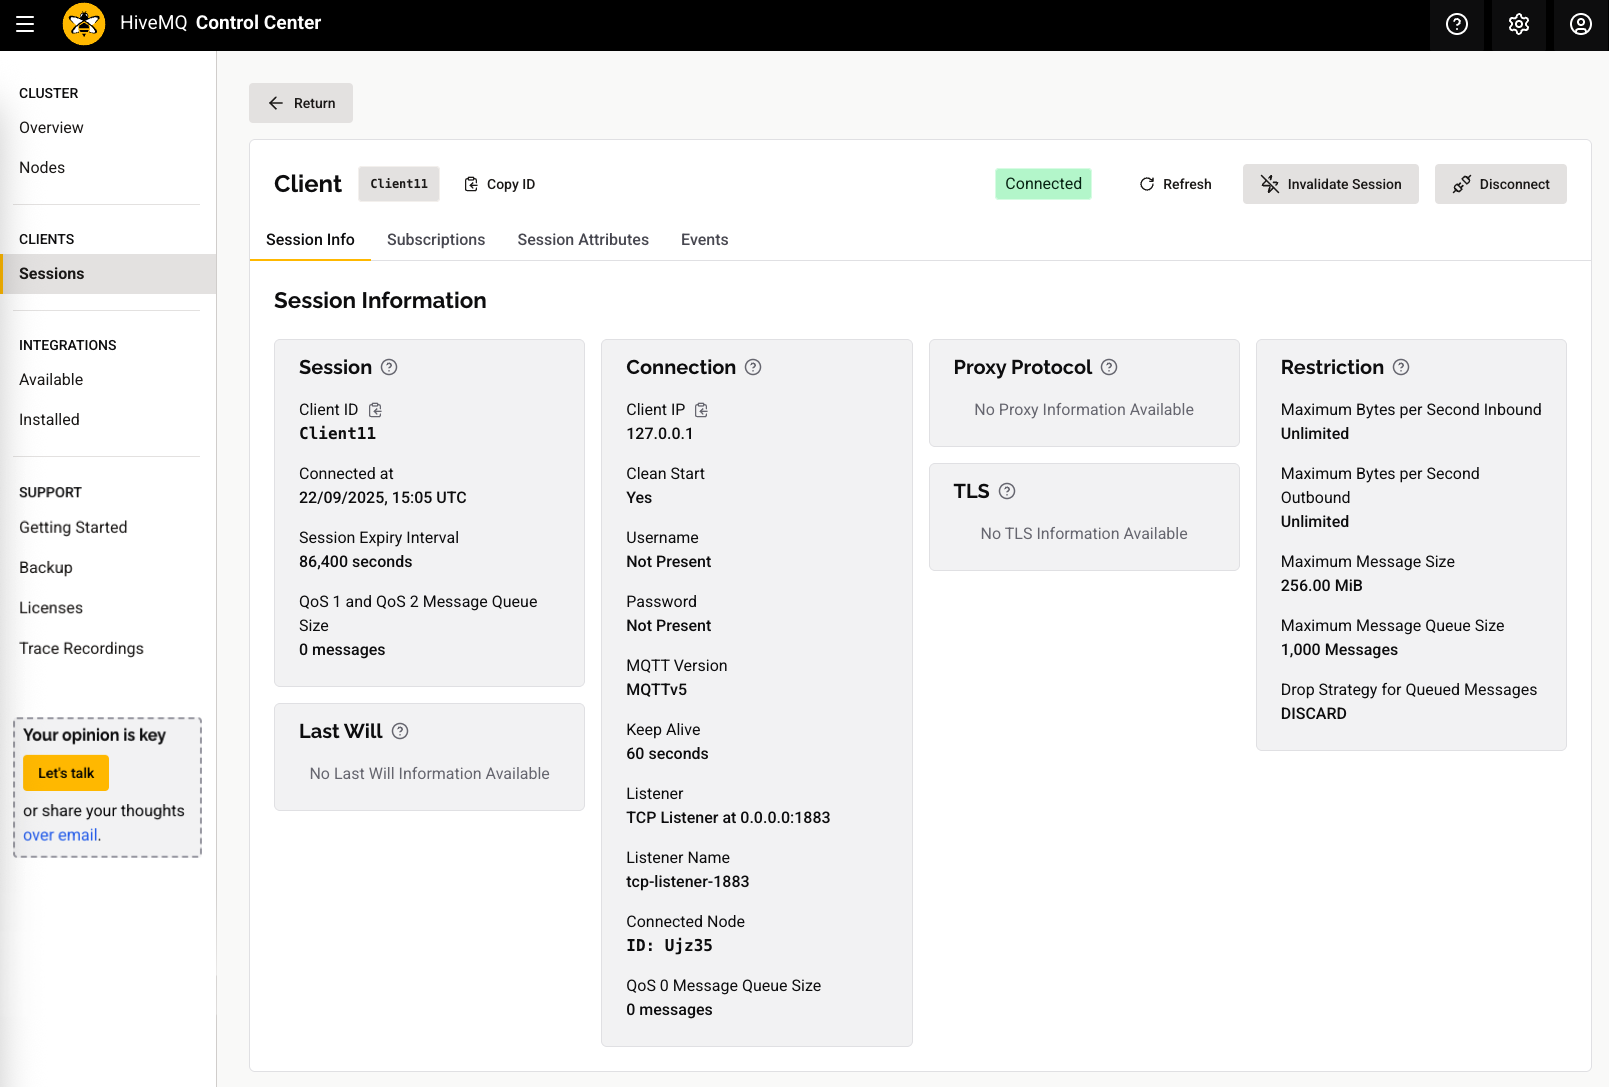Click the Copy ID clipboard icon
Image resolution: width=1609 pixels, height=1087 pixels.
472,184
